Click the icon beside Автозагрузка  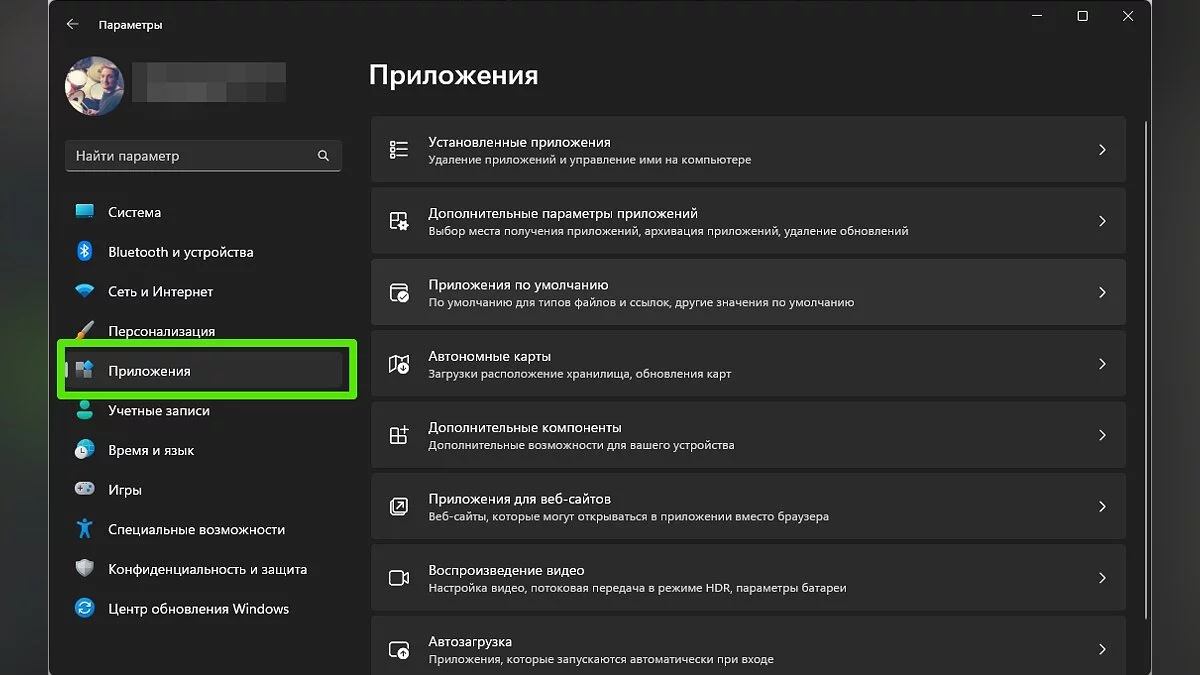[399, 650]
